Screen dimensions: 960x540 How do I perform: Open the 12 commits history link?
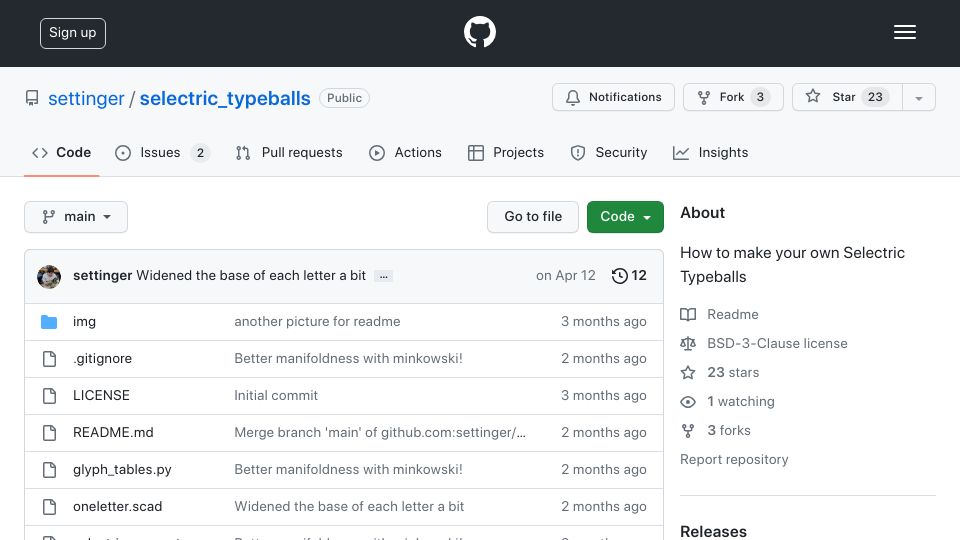coord(629,276)
